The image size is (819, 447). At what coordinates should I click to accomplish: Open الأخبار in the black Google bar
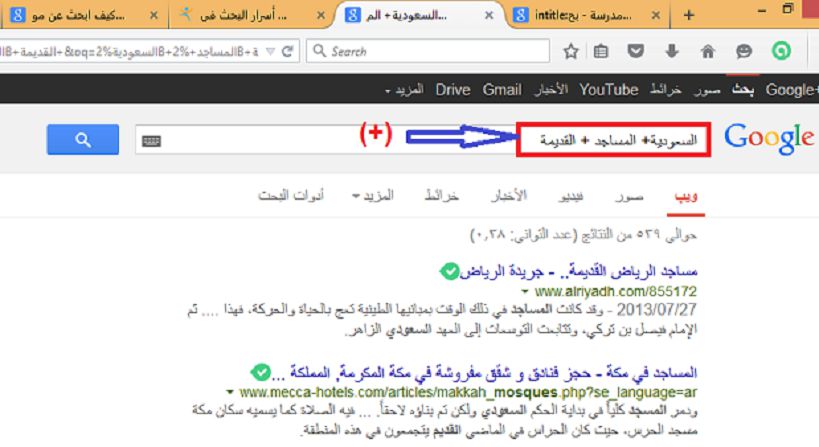[x=551, y=90]
